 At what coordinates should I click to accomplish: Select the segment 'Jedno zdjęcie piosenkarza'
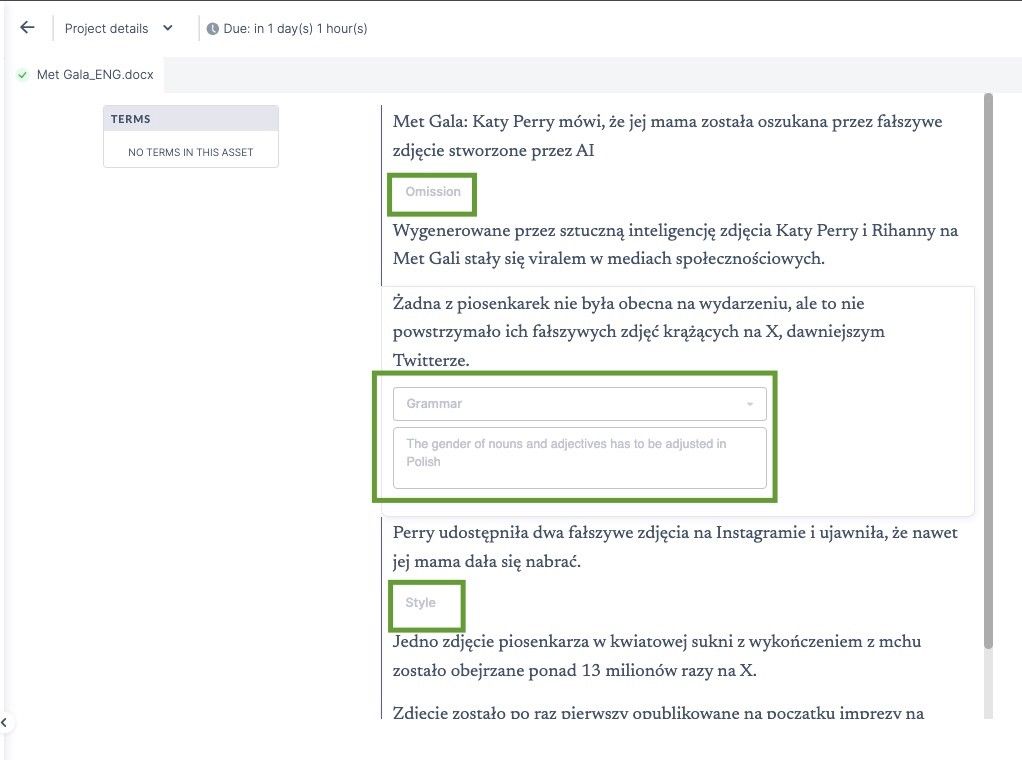click(657, 656)
